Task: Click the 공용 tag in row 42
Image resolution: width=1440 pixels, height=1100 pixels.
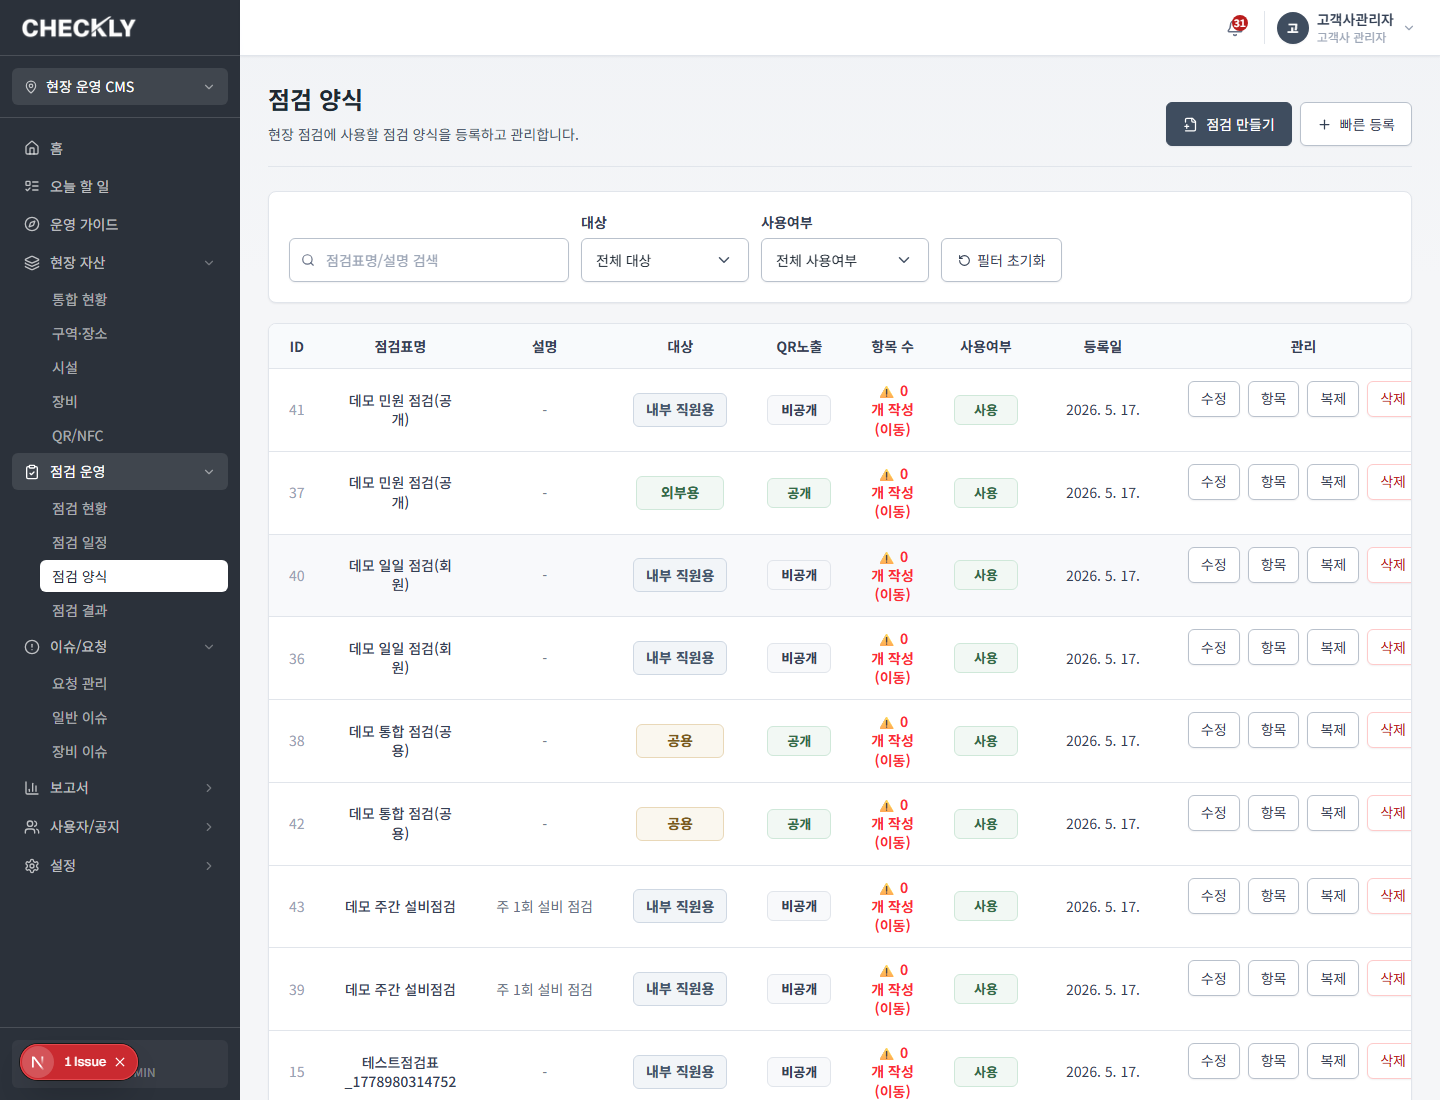Action: coord(680,824)
